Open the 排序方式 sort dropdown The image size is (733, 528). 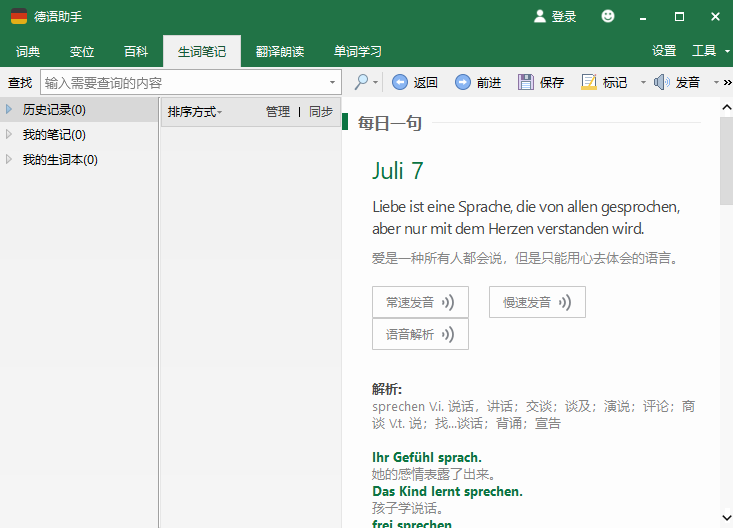click(195, 112)
